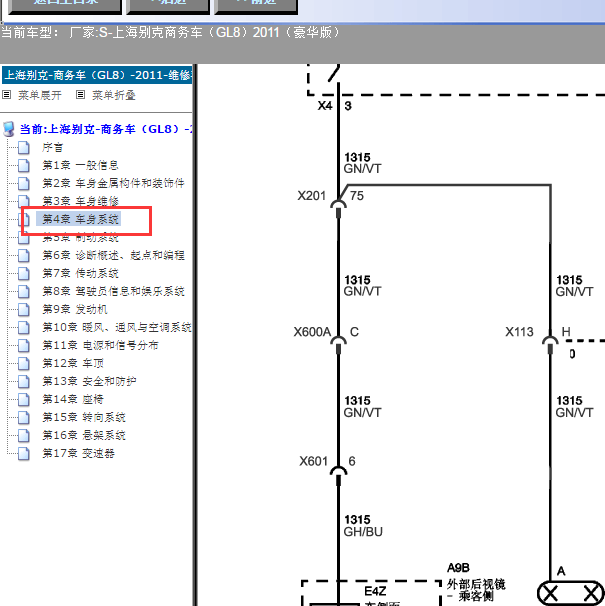Viewport: 605px width, 606px height.
Task: Click the X201 connector label in diagram
Action: [312, 196]
